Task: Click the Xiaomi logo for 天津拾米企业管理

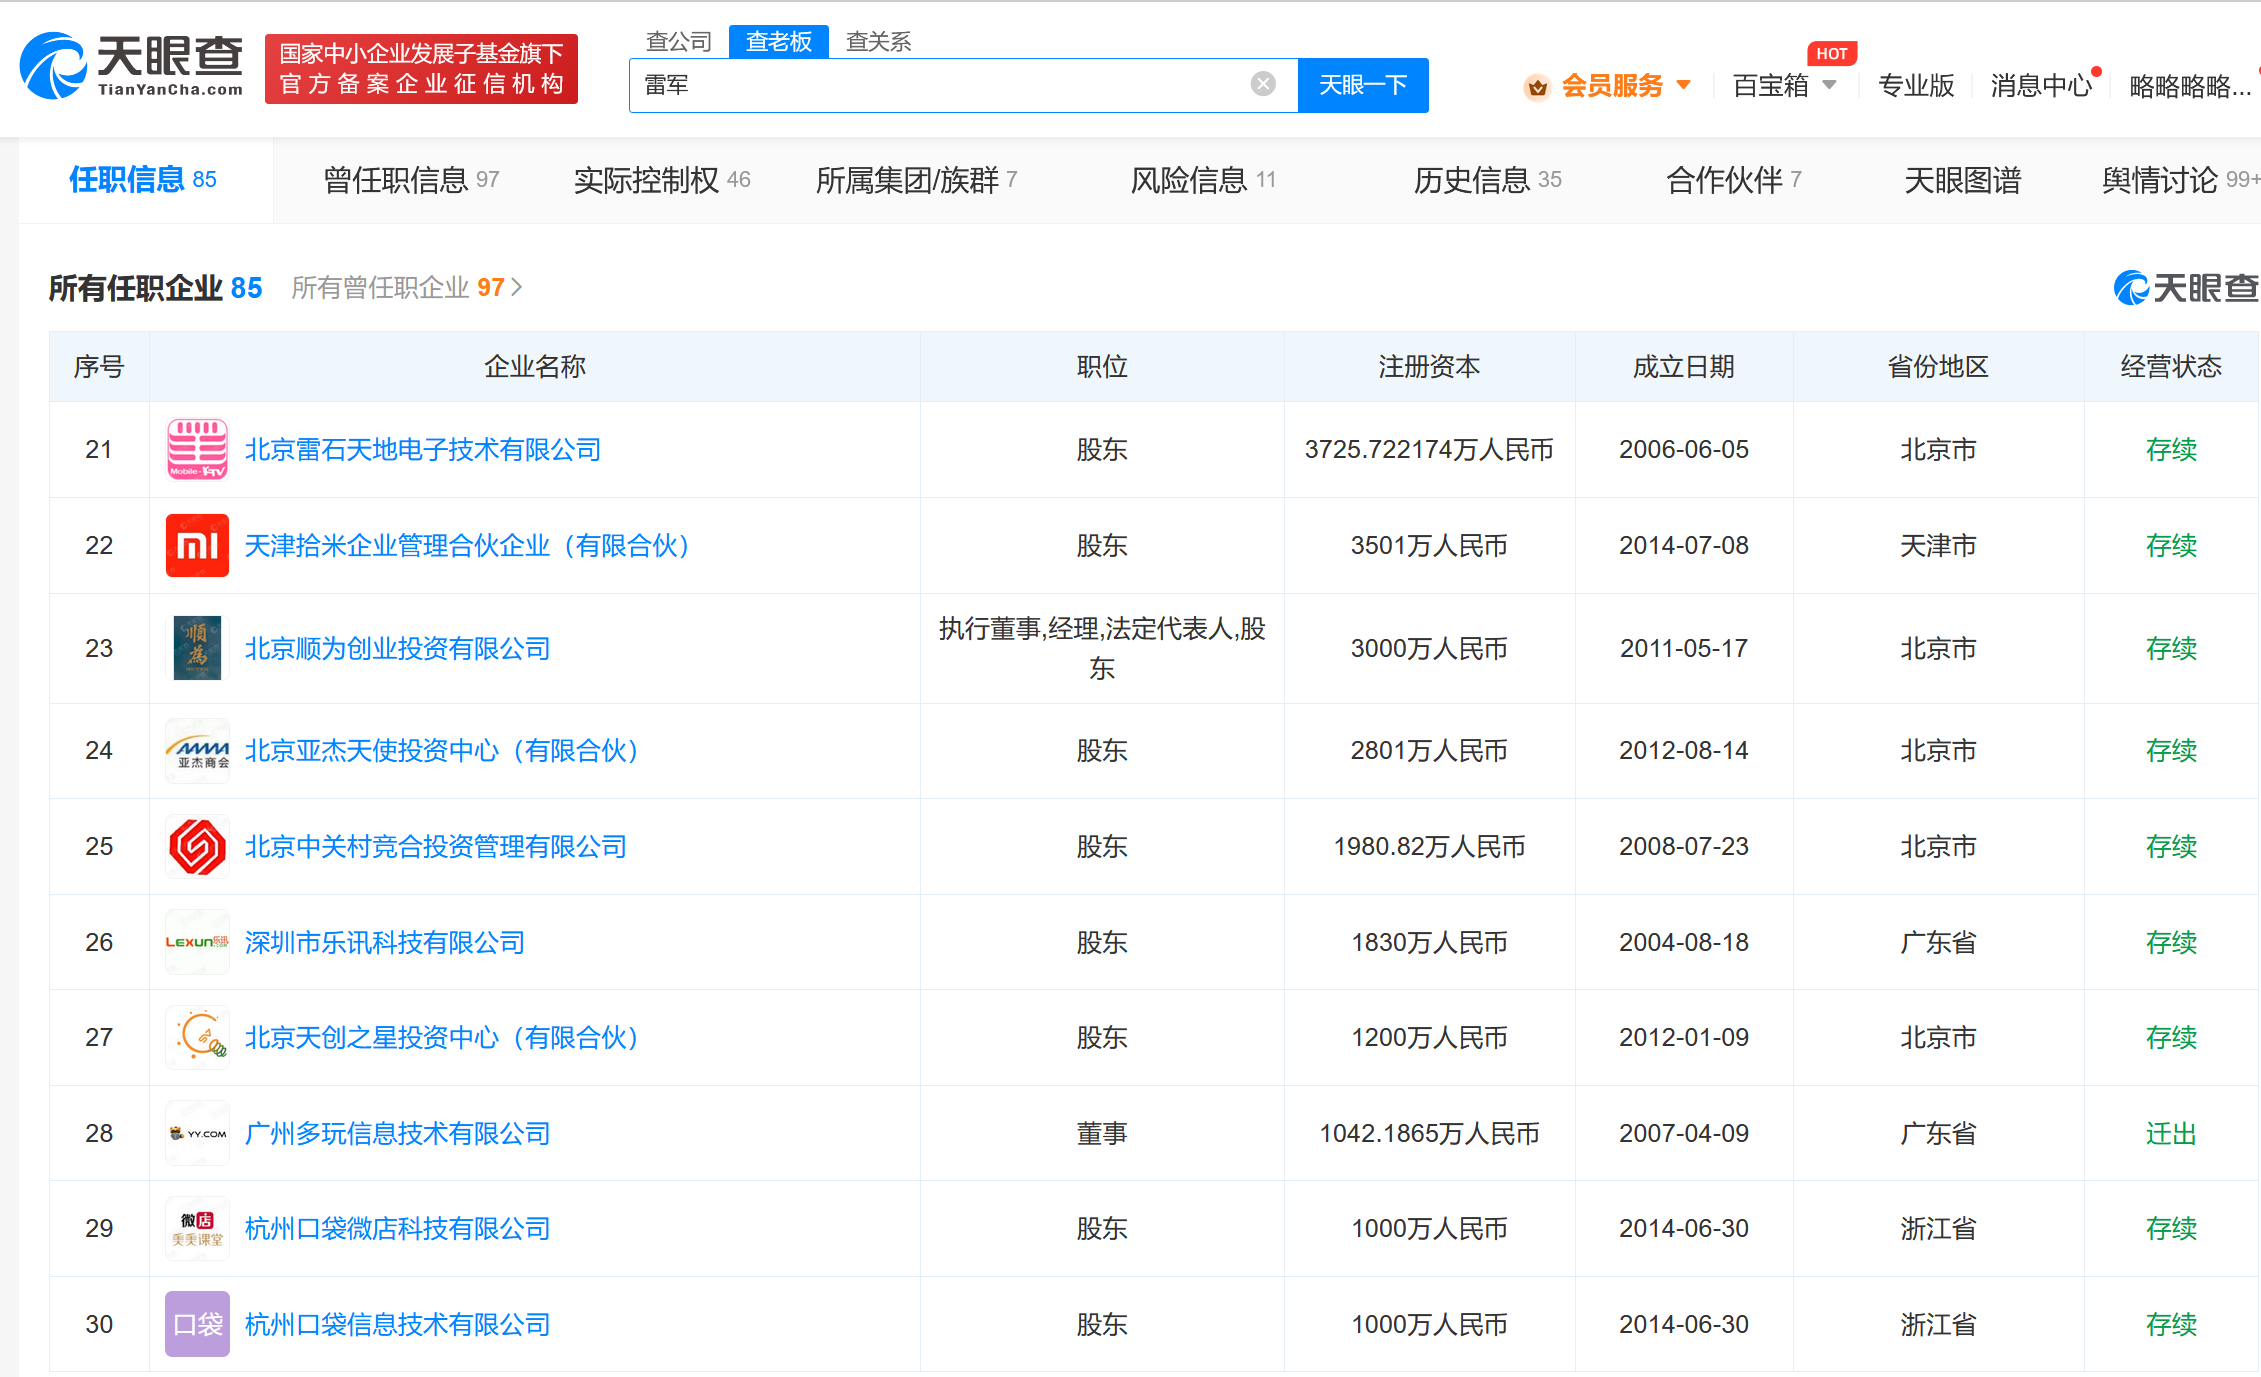Action: click(x=197, y=546)
